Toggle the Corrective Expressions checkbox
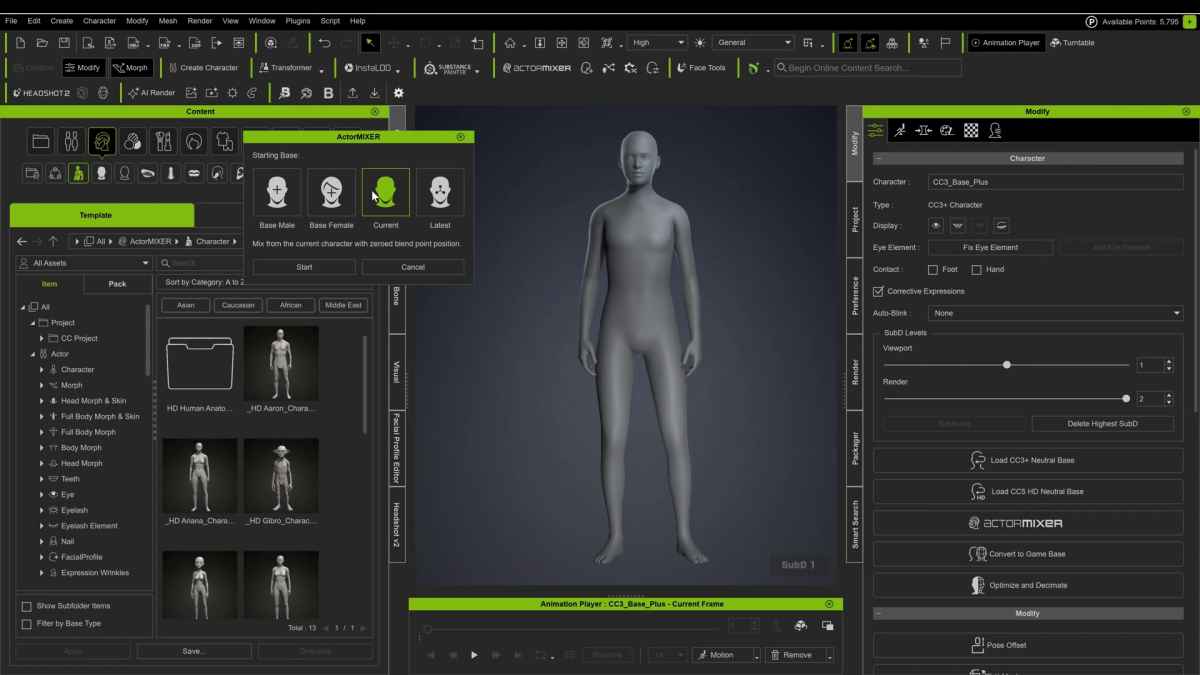Image resolution: width=1200 pixels, height=675 pixels. tap(878, 291)
